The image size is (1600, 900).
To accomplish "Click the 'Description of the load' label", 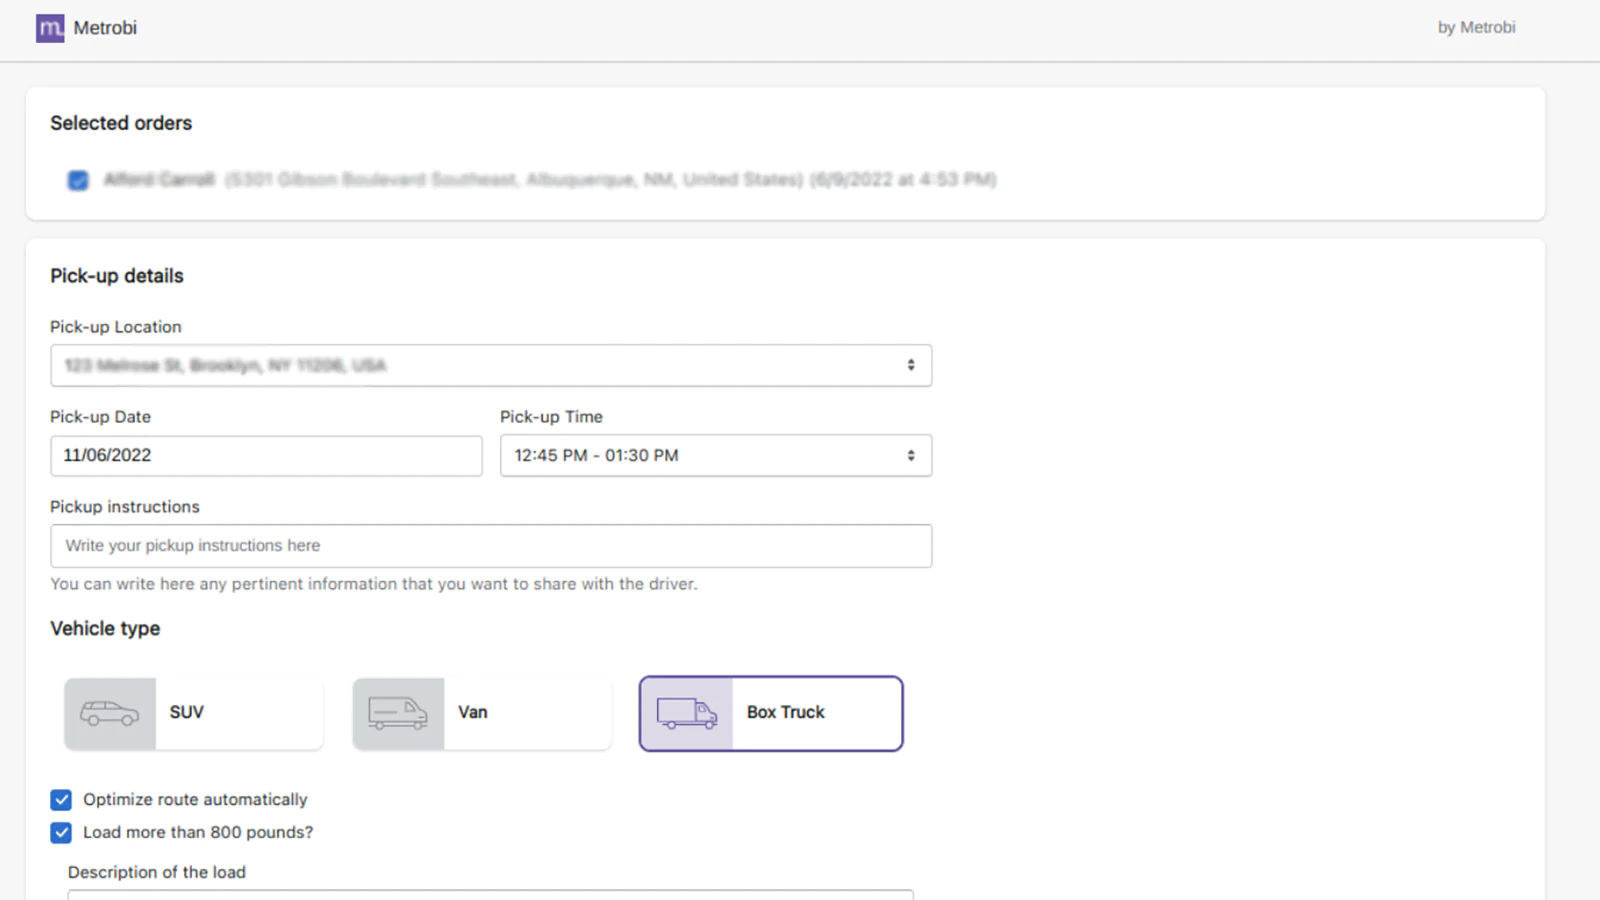I will pyautogui.click(x=157, y=872).
